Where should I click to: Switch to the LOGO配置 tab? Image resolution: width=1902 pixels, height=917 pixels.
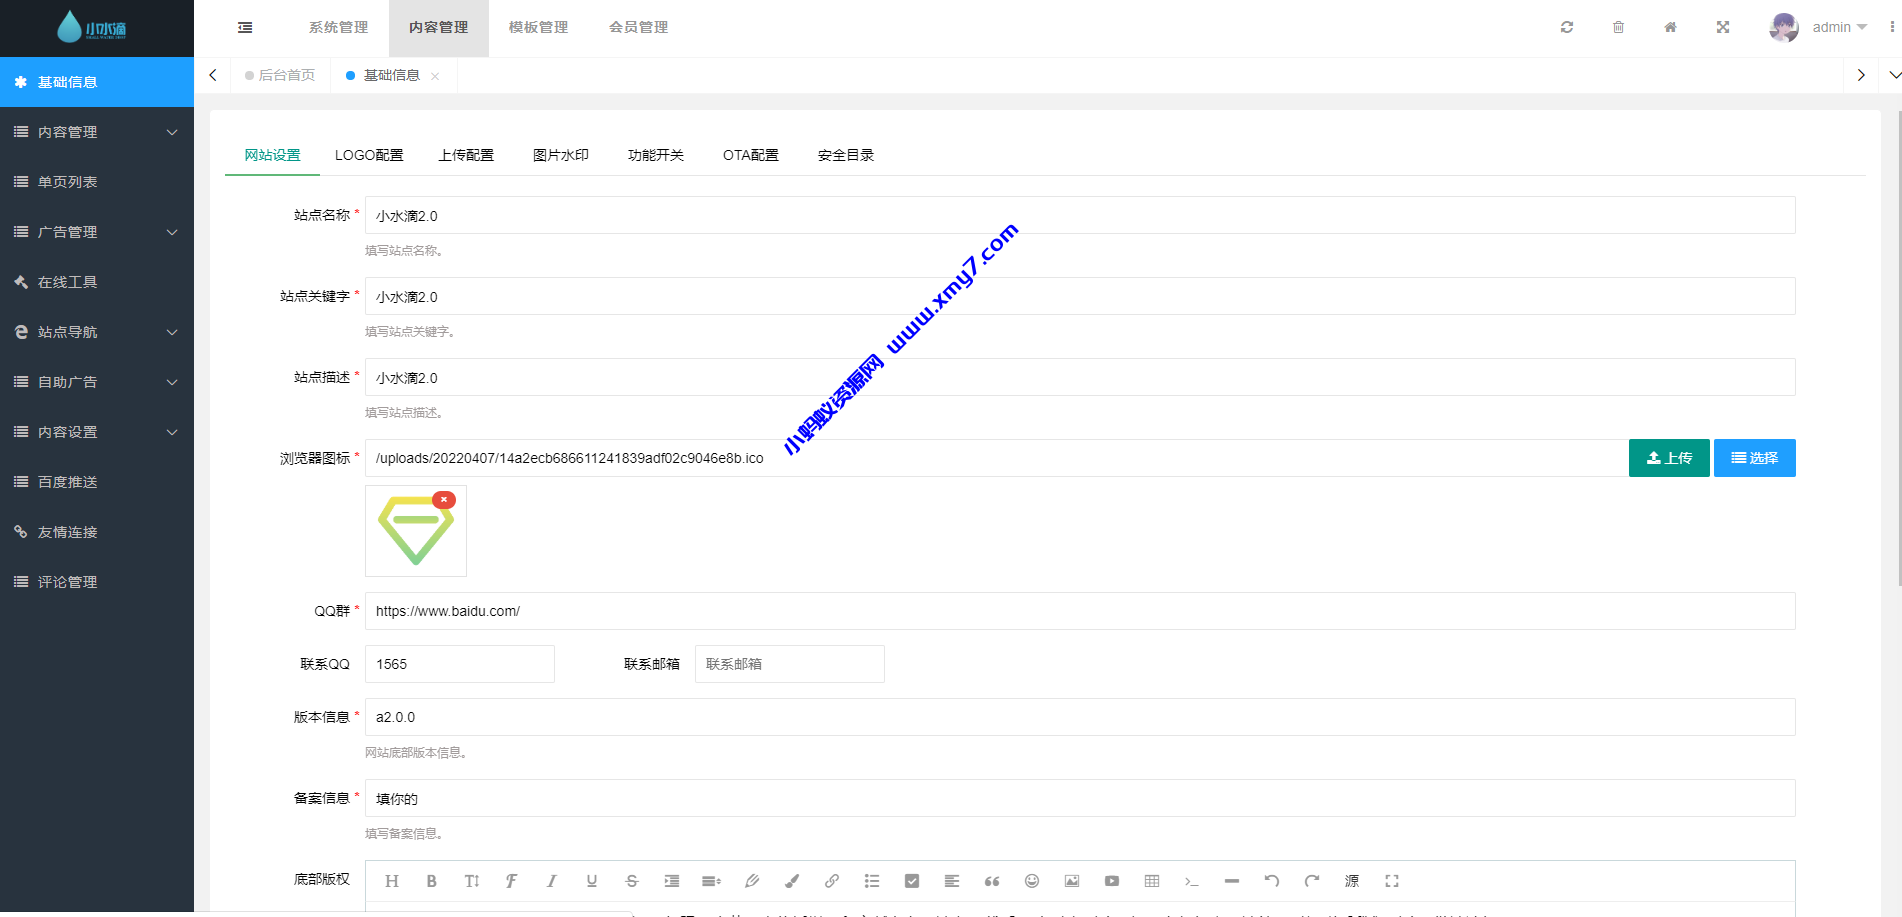coord(369,155)
